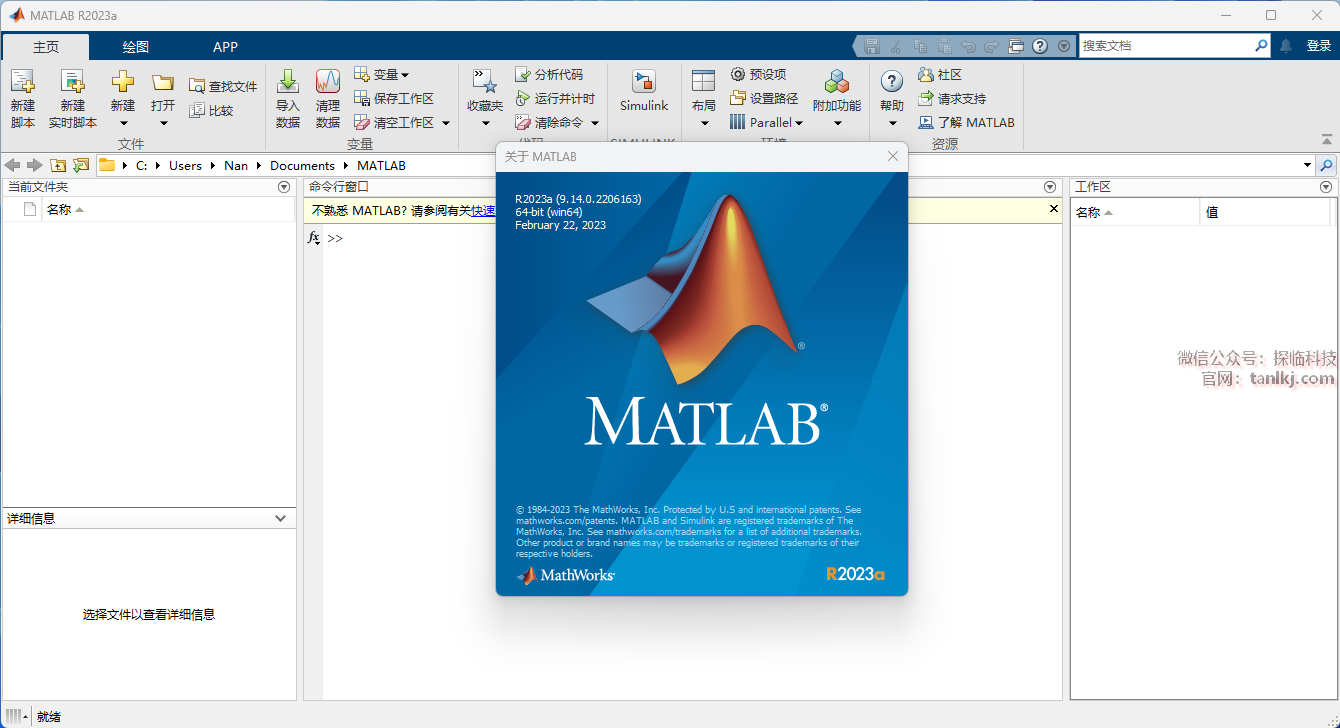Customize the quick access toolbar dropdown

click(x=1063, y=46)
